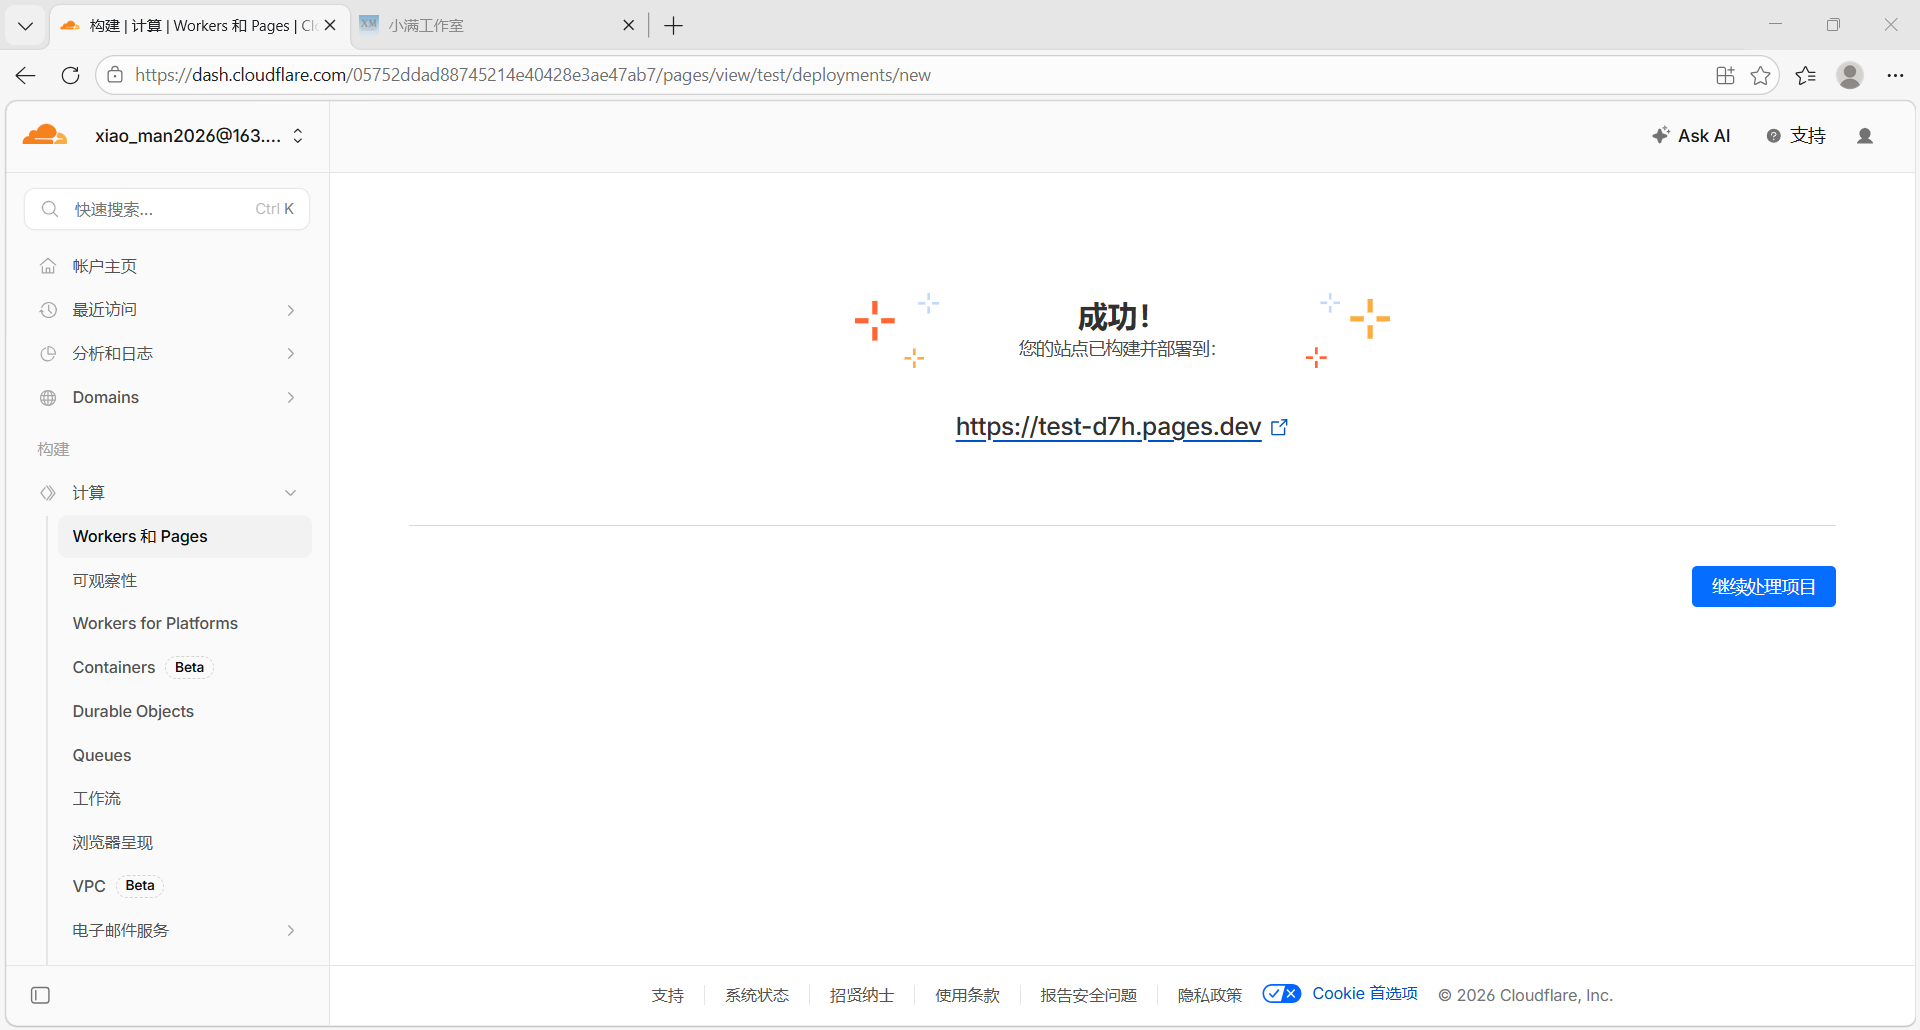Refresh the page with reload icon

[70, 75]
